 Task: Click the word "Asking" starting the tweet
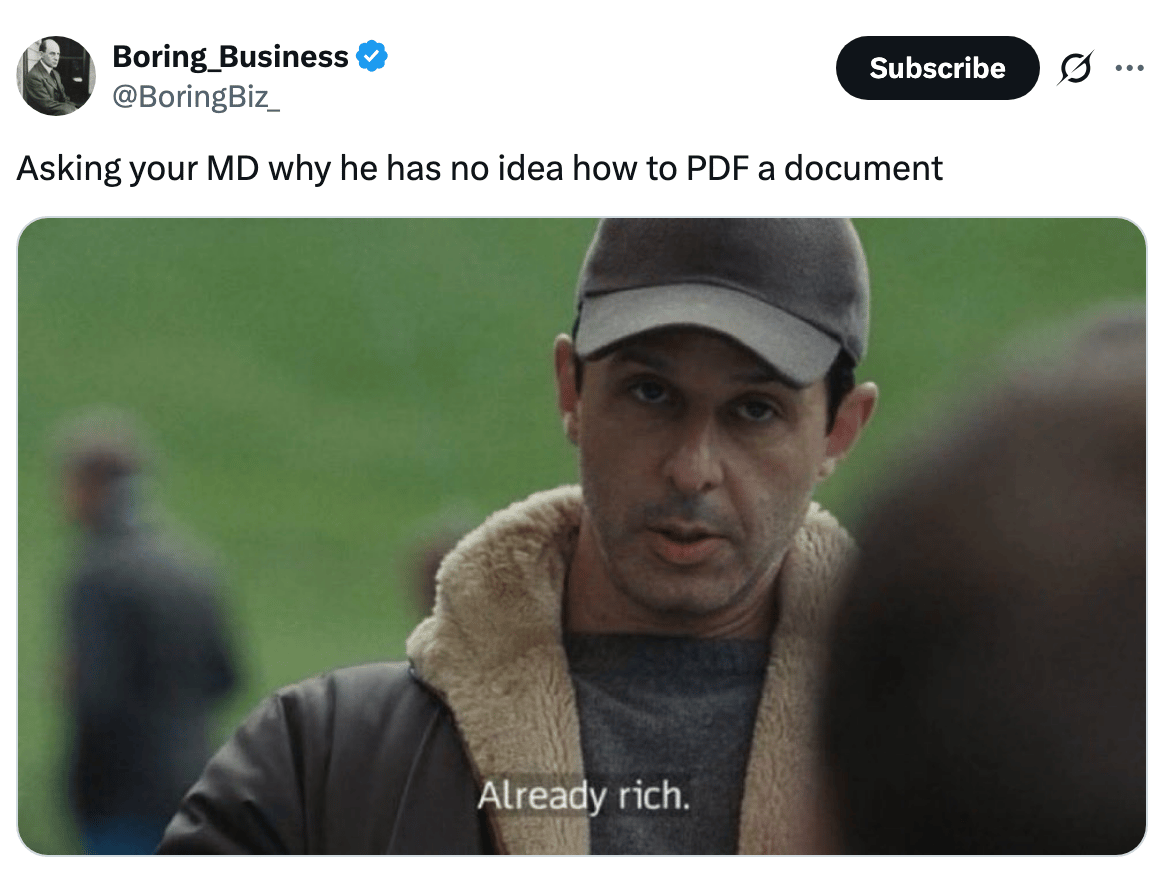pos(69,169)
